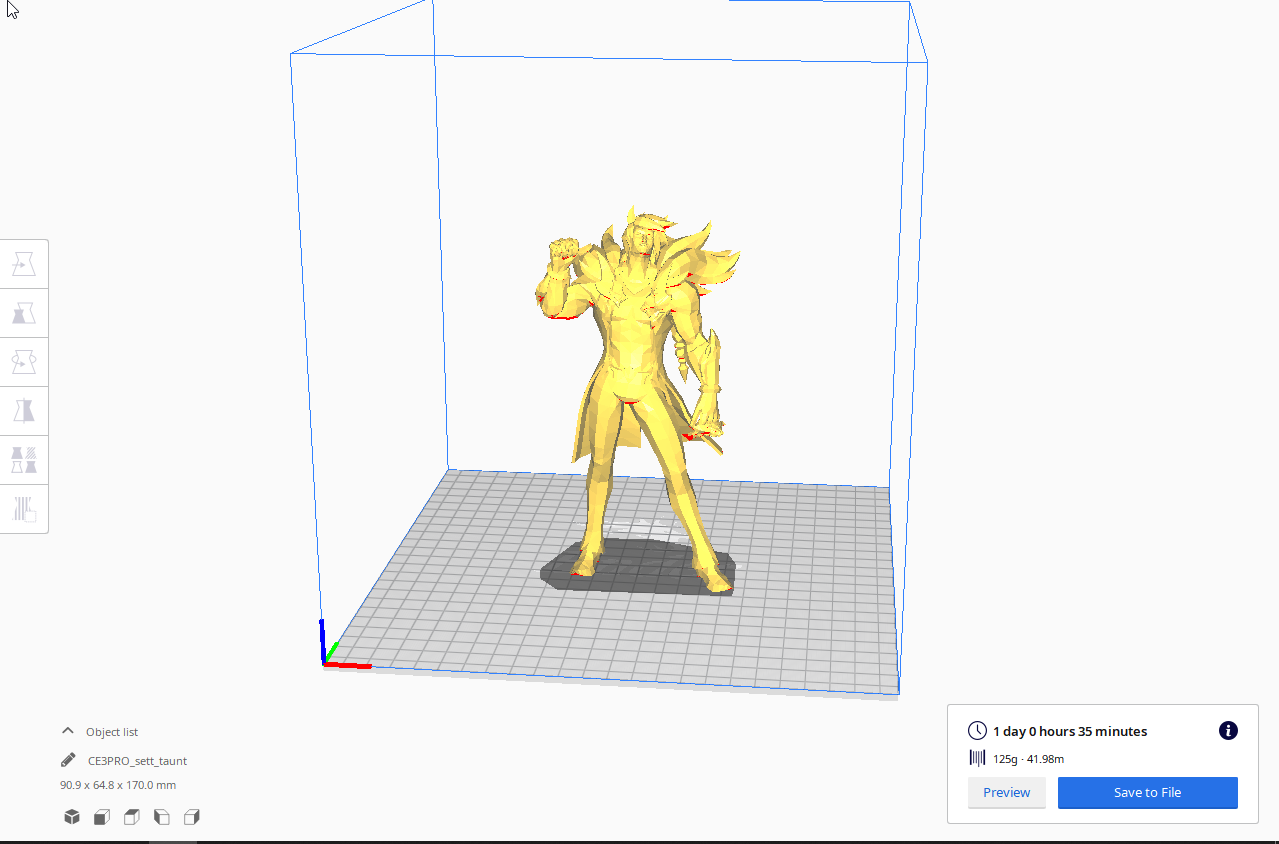Switch to the top view

(131, 816)
